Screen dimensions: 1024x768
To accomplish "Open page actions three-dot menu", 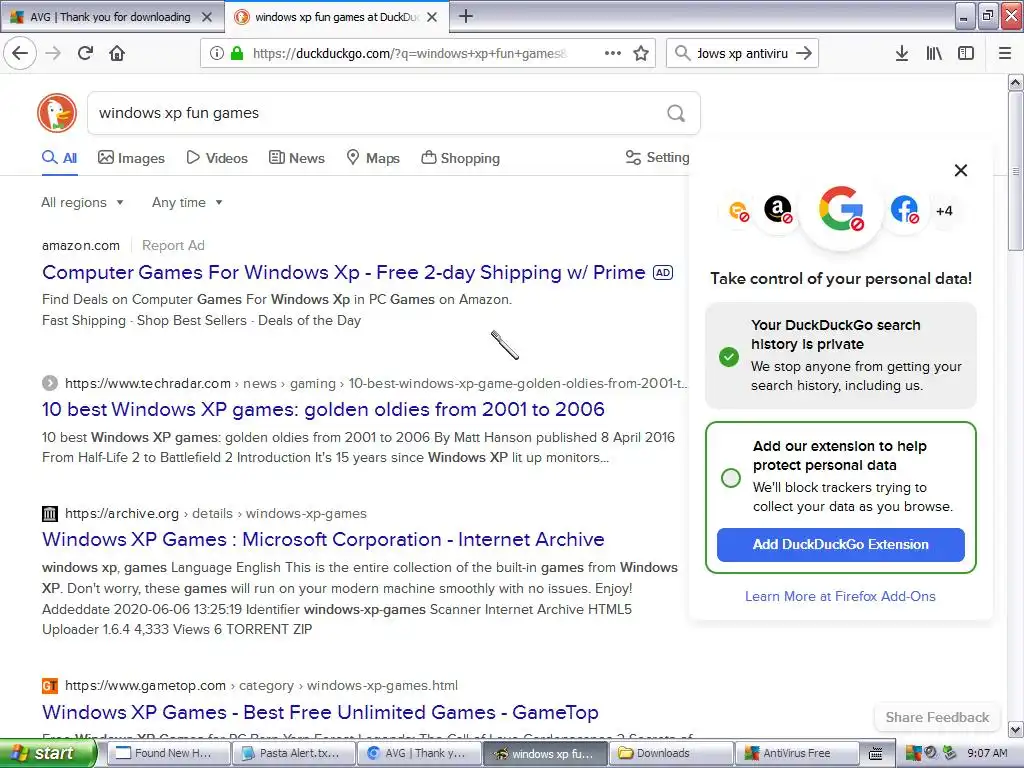I will [613, 53].
